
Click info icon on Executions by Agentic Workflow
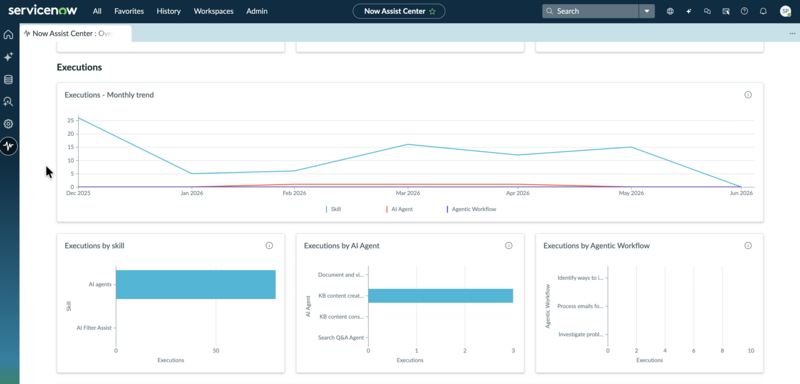pos(748,246)
